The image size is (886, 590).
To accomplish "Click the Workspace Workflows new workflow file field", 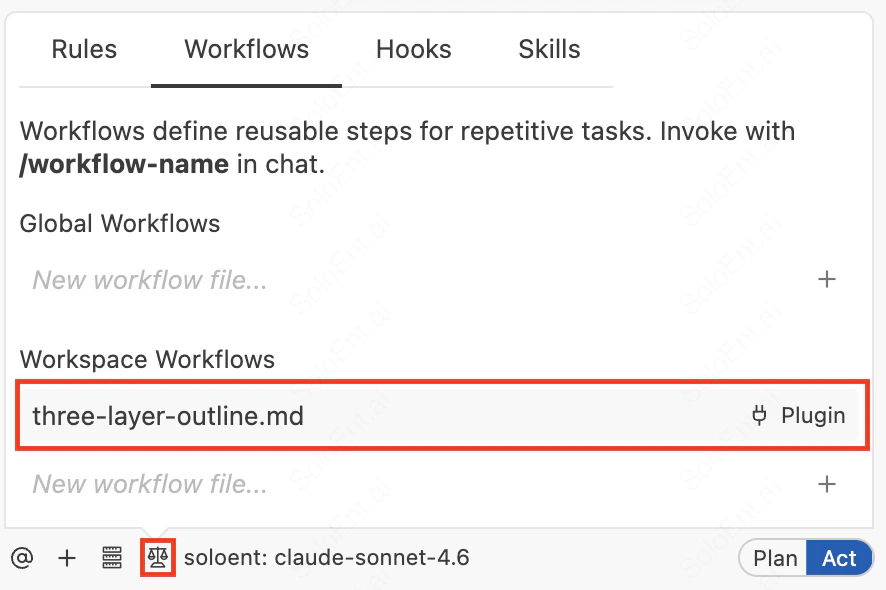I will (x=149, y=483).
